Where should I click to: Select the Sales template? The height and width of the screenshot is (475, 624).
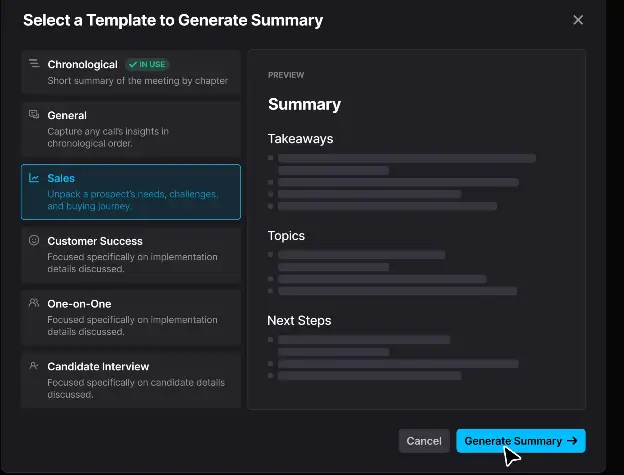tap(131, 192)
